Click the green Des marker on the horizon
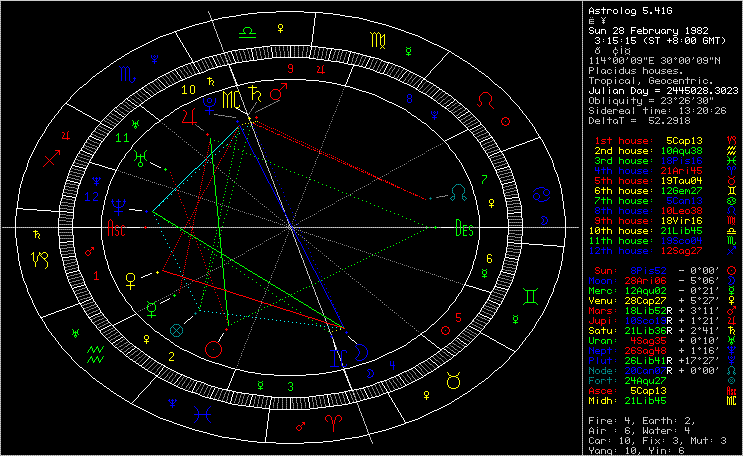Screen dimensions: 743x456 coord(464,228)
